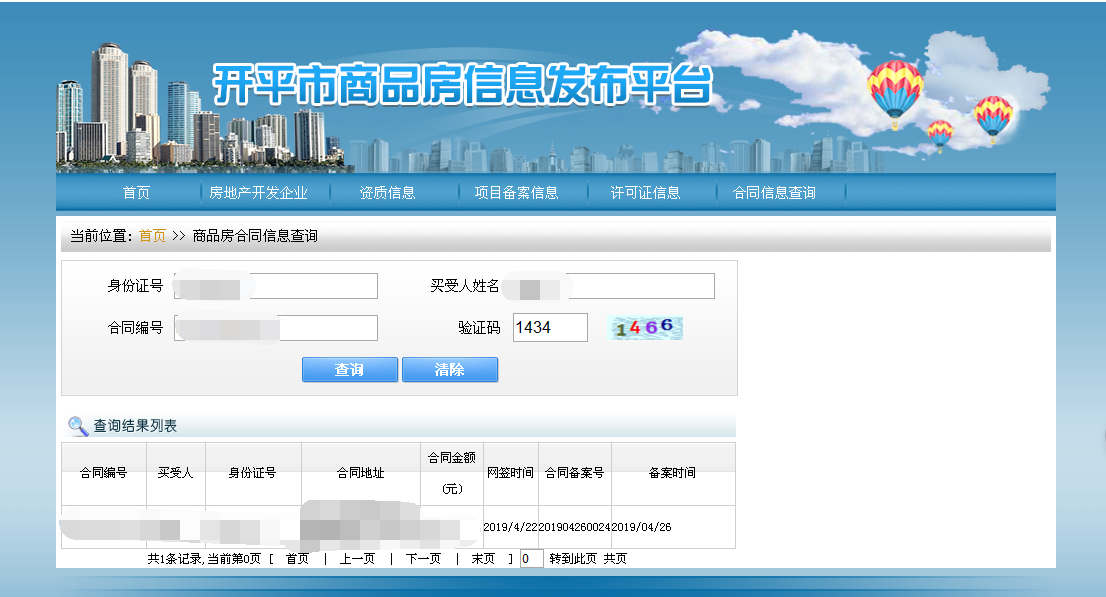
Task: Click the magnifier icon beside 查询结果列表
Action: (x=77, y=426)
